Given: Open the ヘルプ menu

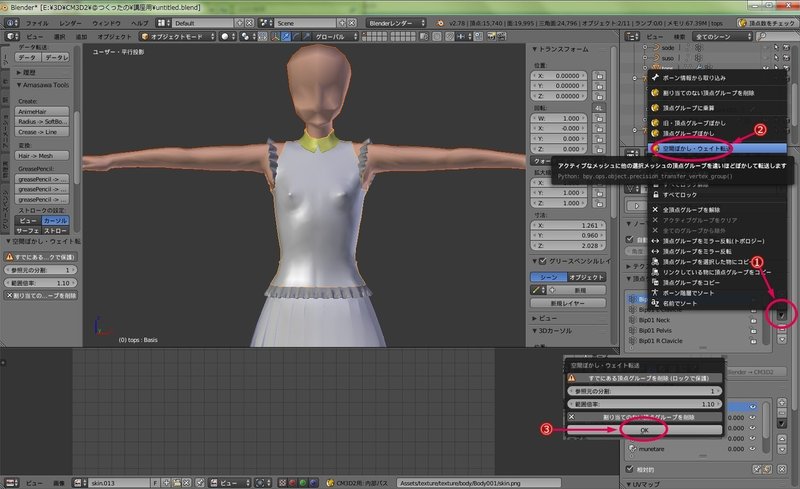Looking at the screenshot, I should pos(139,23).
